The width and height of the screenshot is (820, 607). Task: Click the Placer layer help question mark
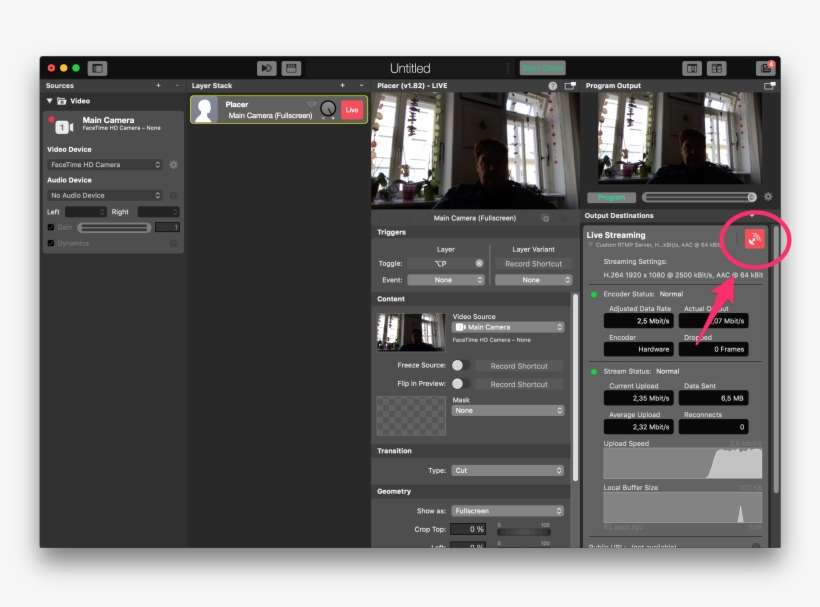[x=553, y=86]
